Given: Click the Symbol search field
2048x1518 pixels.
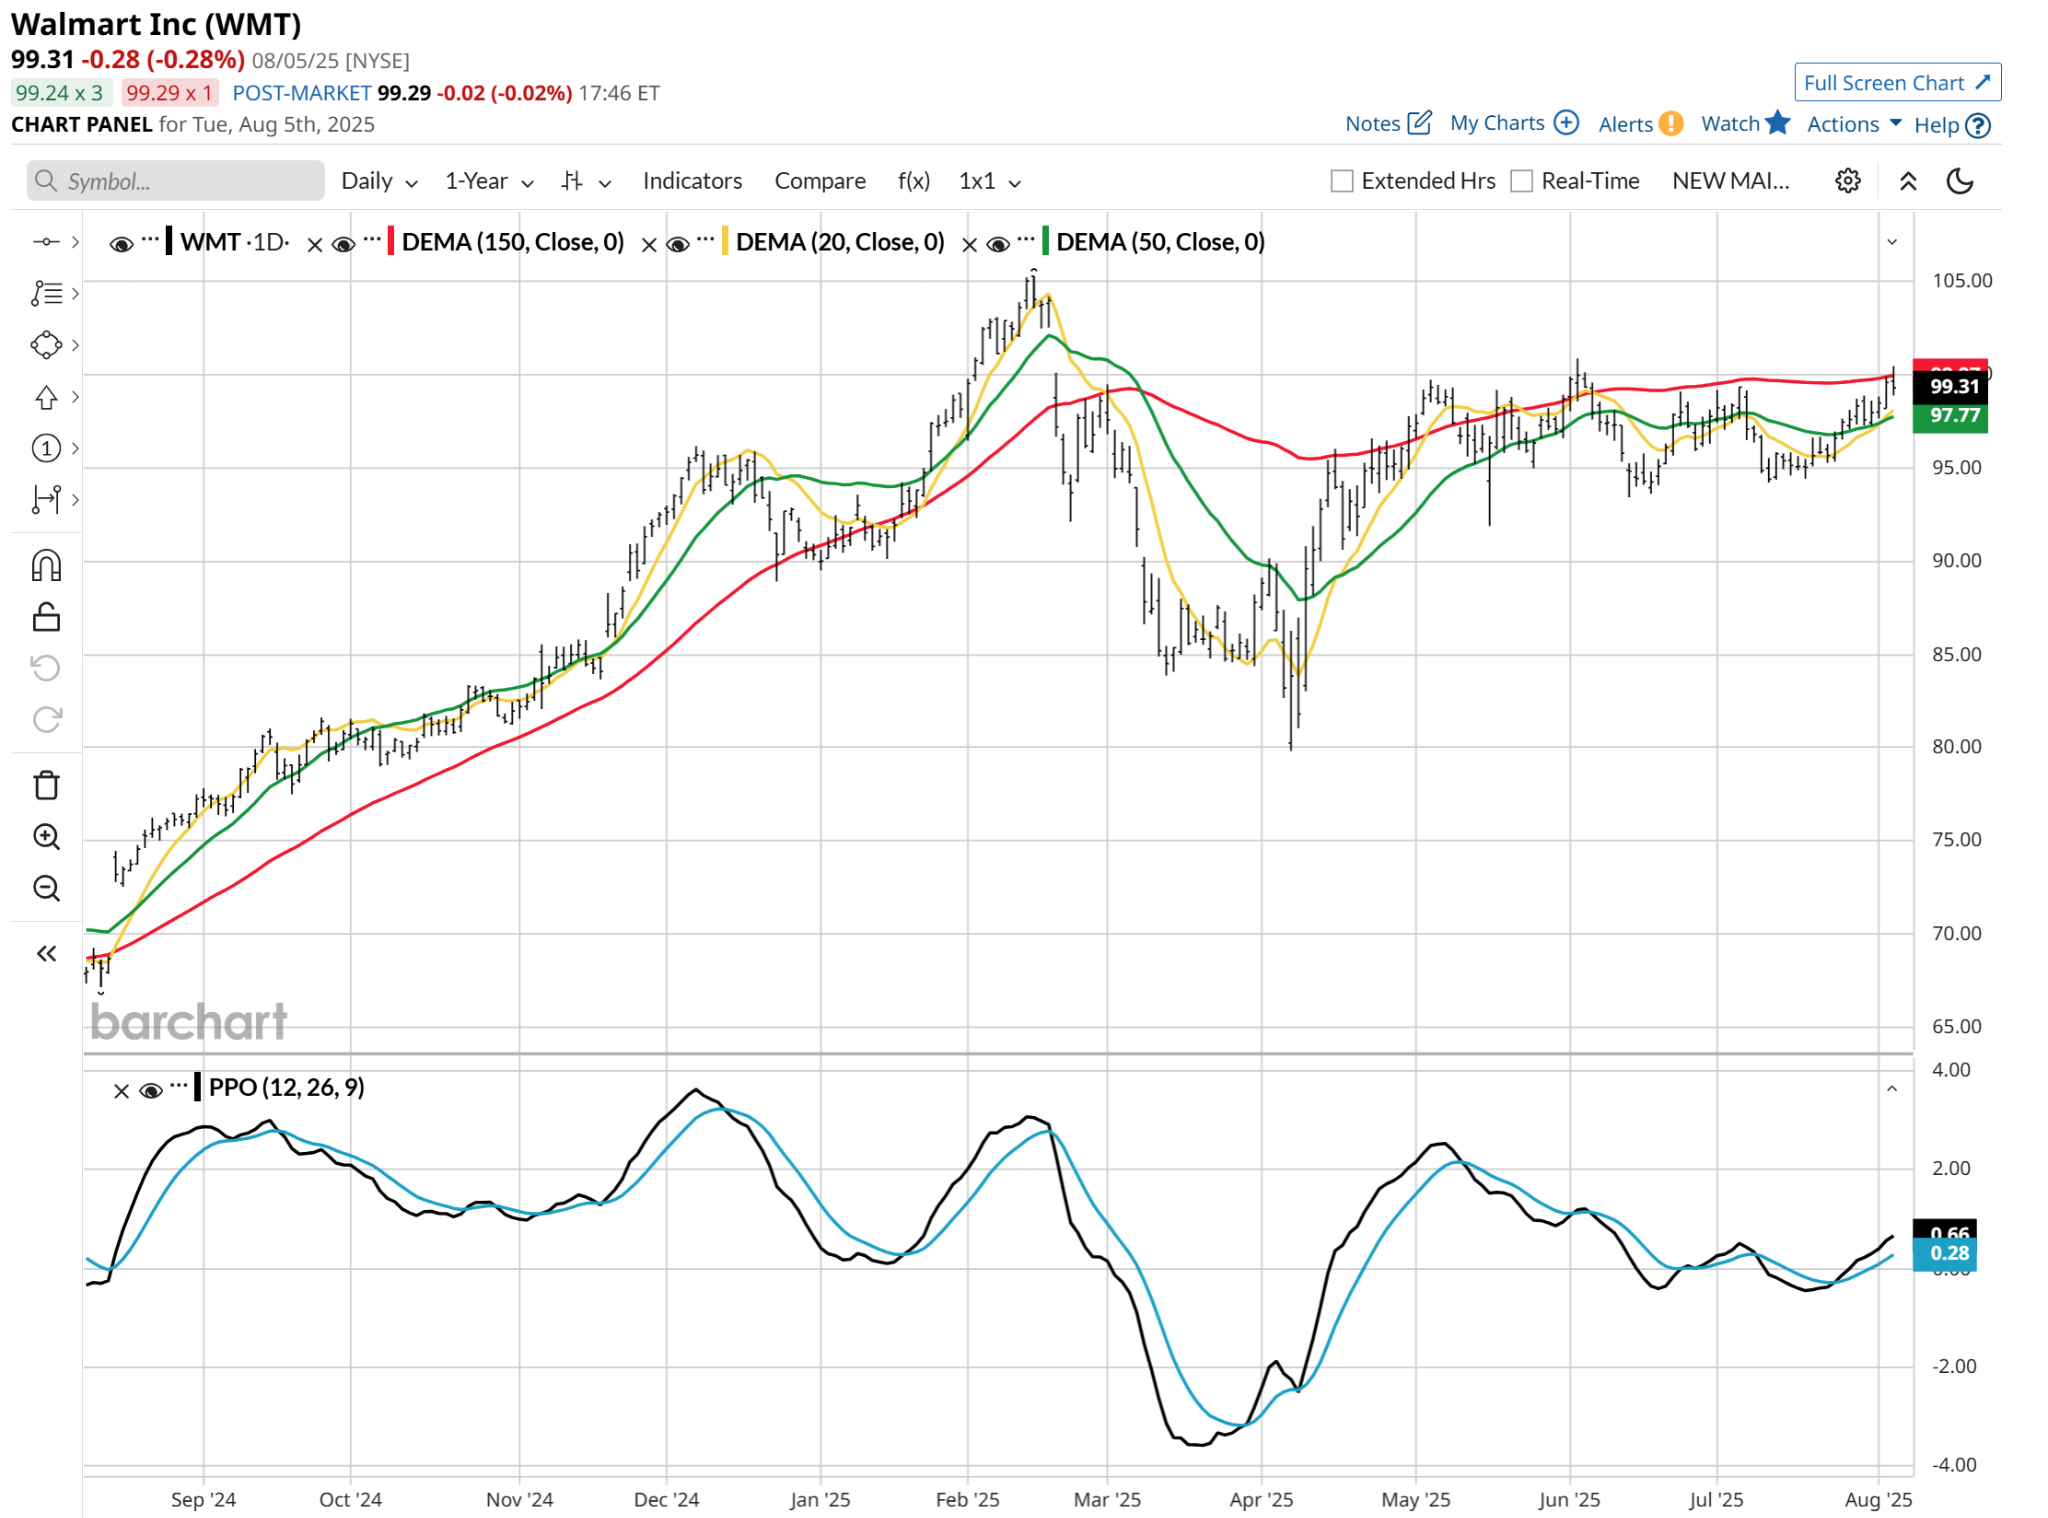Looking at the screenshot, I should pyautogui.click(x=176, y=181).
